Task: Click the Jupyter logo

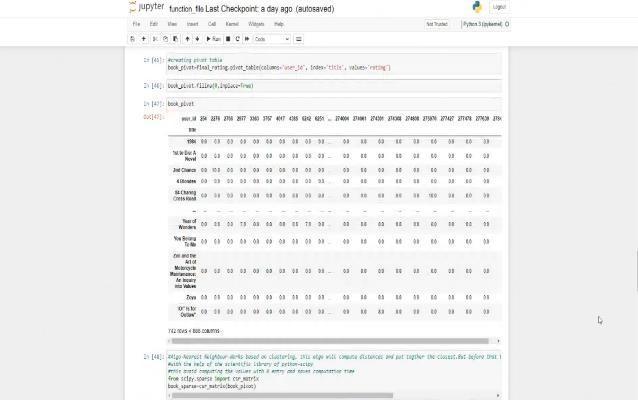Action: [x=146, y=7]
